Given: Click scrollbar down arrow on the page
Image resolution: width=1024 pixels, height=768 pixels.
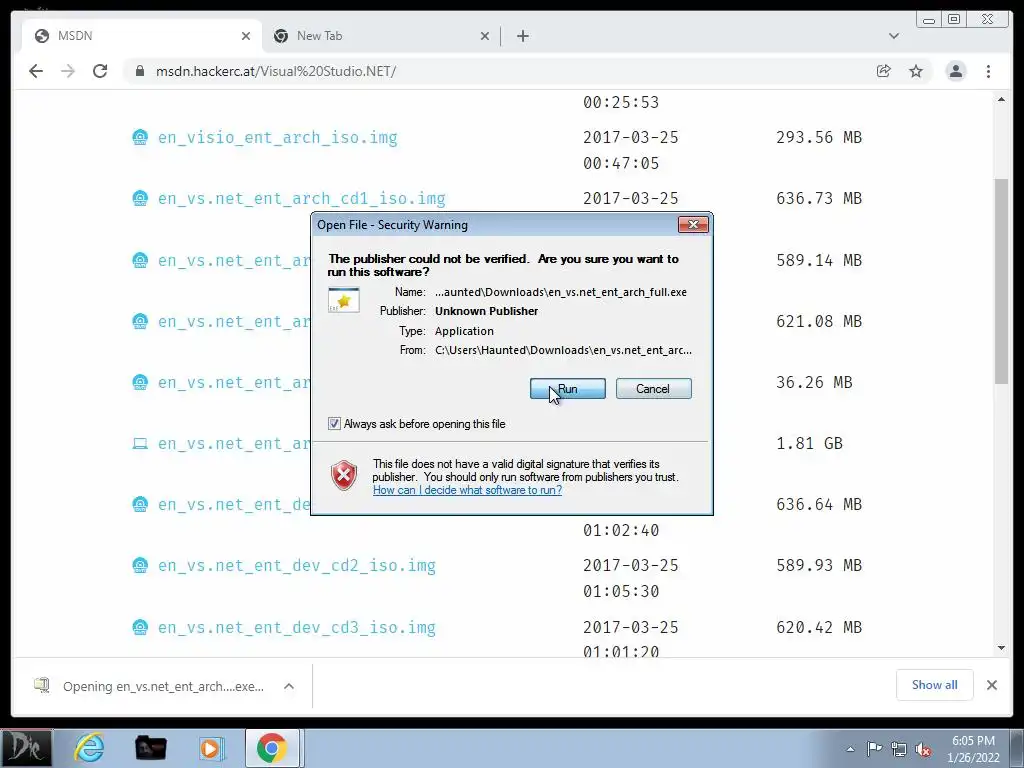Looking at the screenshot, I should click(1001, 648).
